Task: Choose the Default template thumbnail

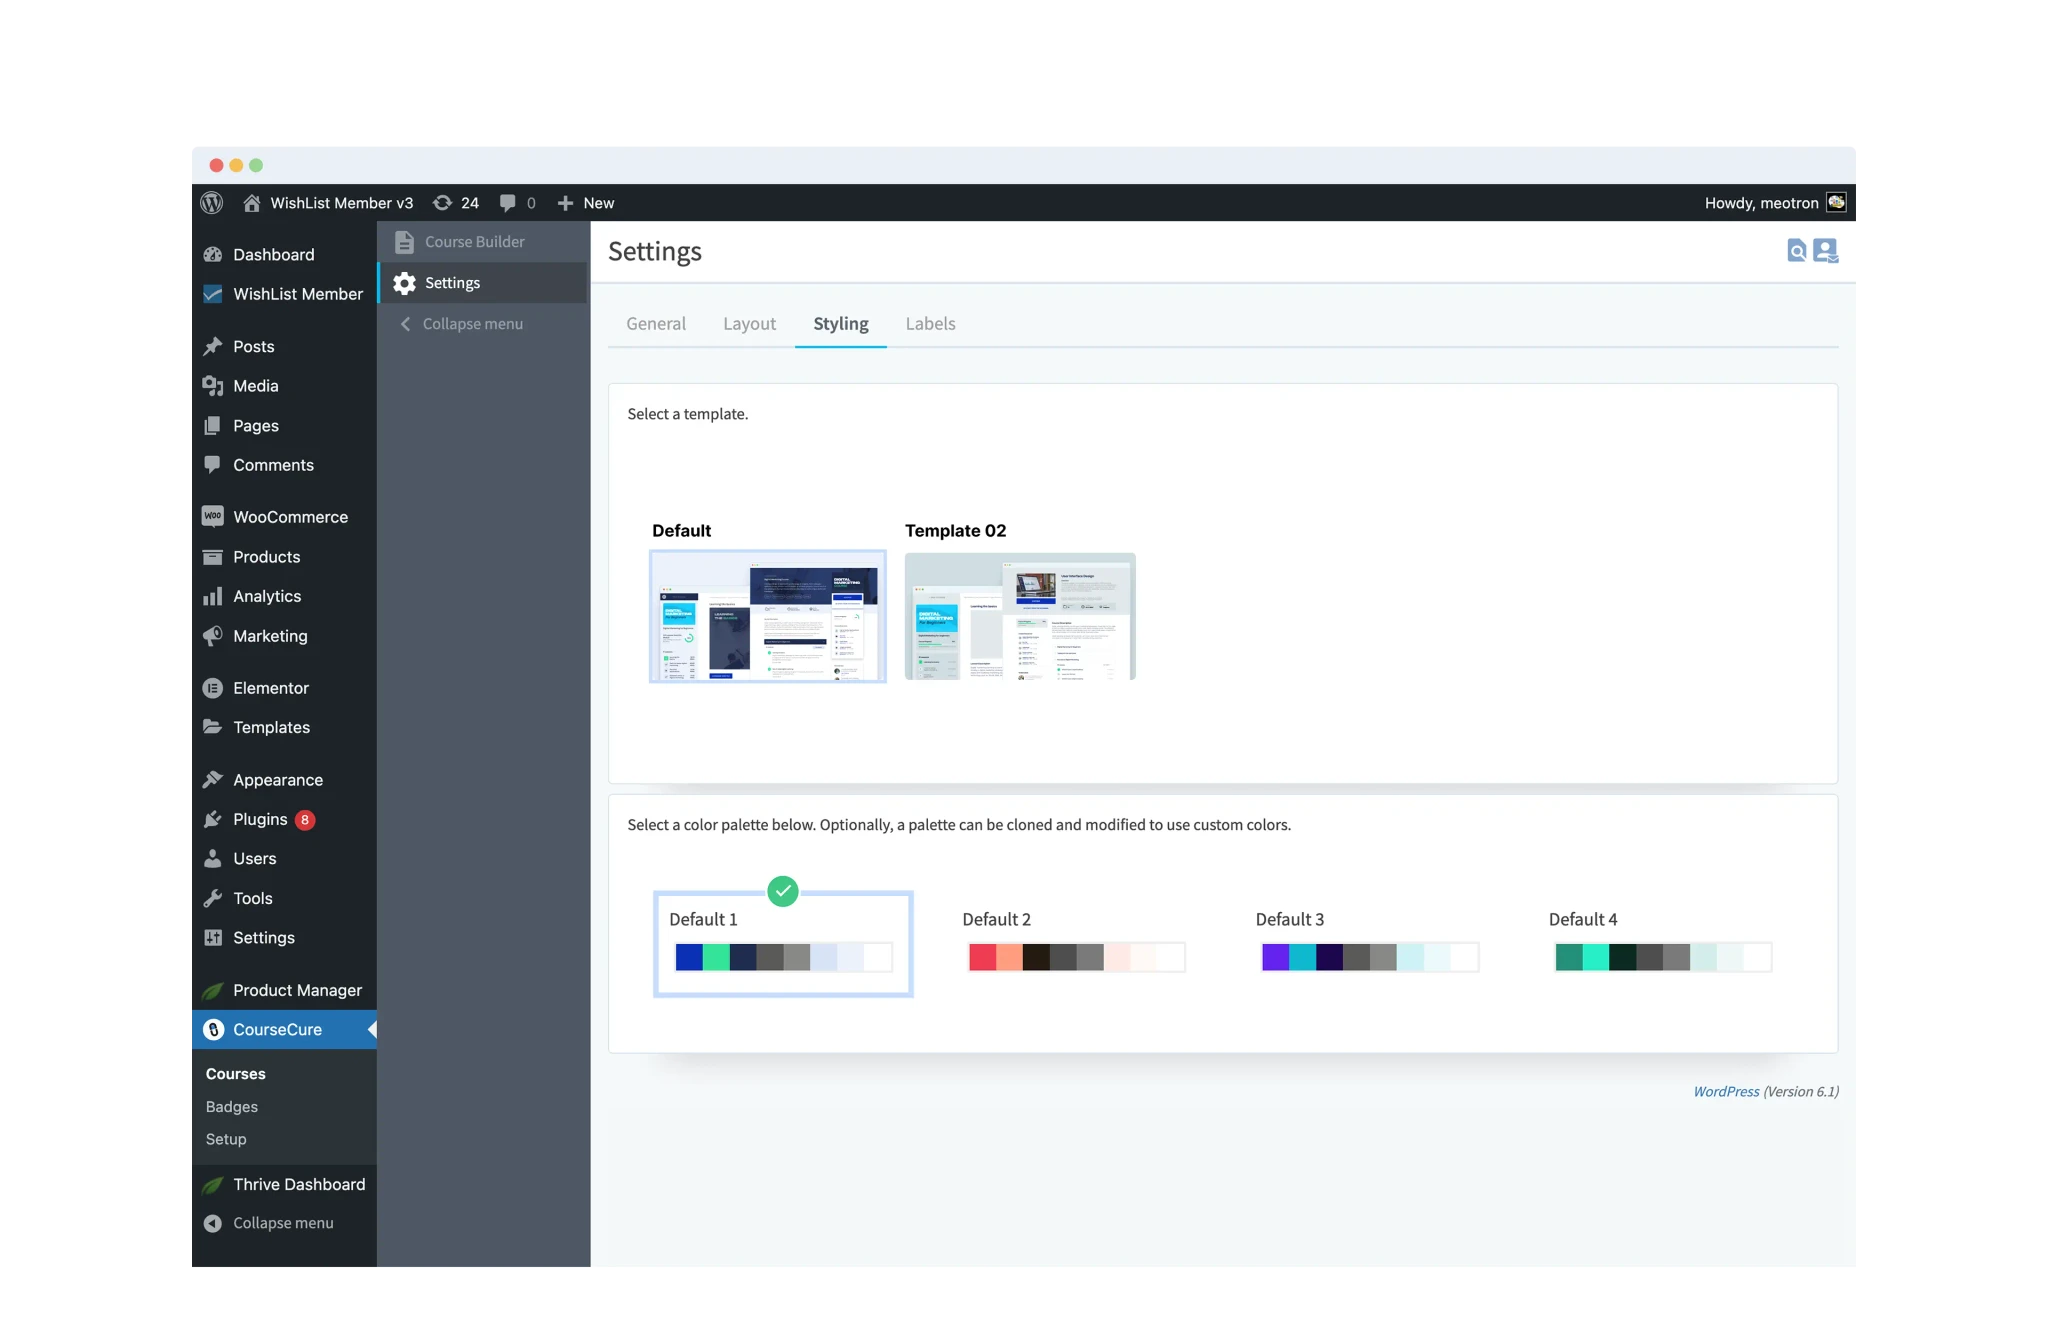Action: [x=768, y=616]
